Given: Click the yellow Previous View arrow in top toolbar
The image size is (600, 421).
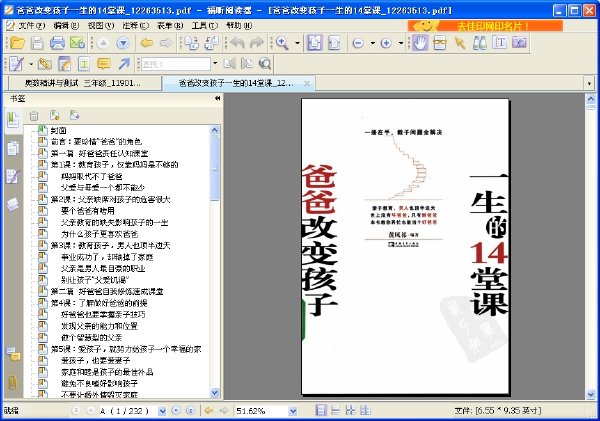Looking at the screenshot, I should point(147,43).
